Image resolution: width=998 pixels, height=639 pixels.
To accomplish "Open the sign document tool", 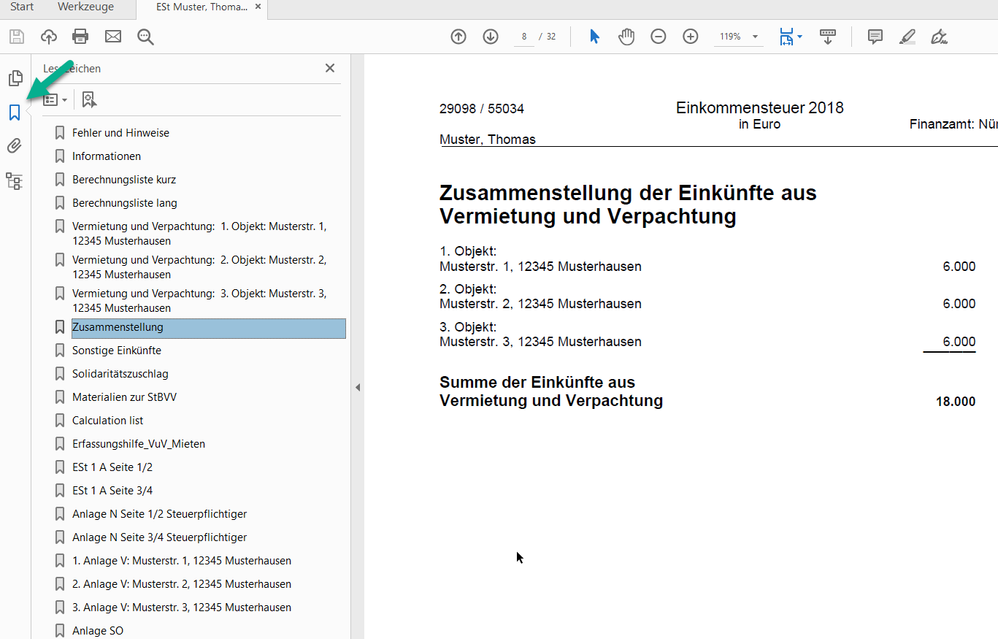I will tap(939, 37).
